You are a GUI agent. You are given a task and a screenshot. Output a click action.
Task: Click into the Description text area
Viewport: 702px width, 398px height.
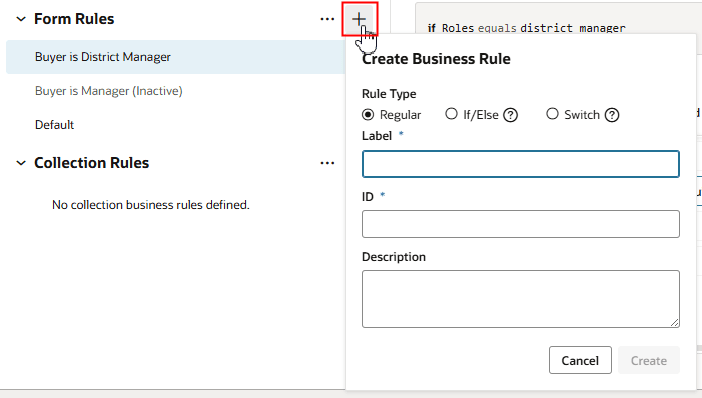521,299
